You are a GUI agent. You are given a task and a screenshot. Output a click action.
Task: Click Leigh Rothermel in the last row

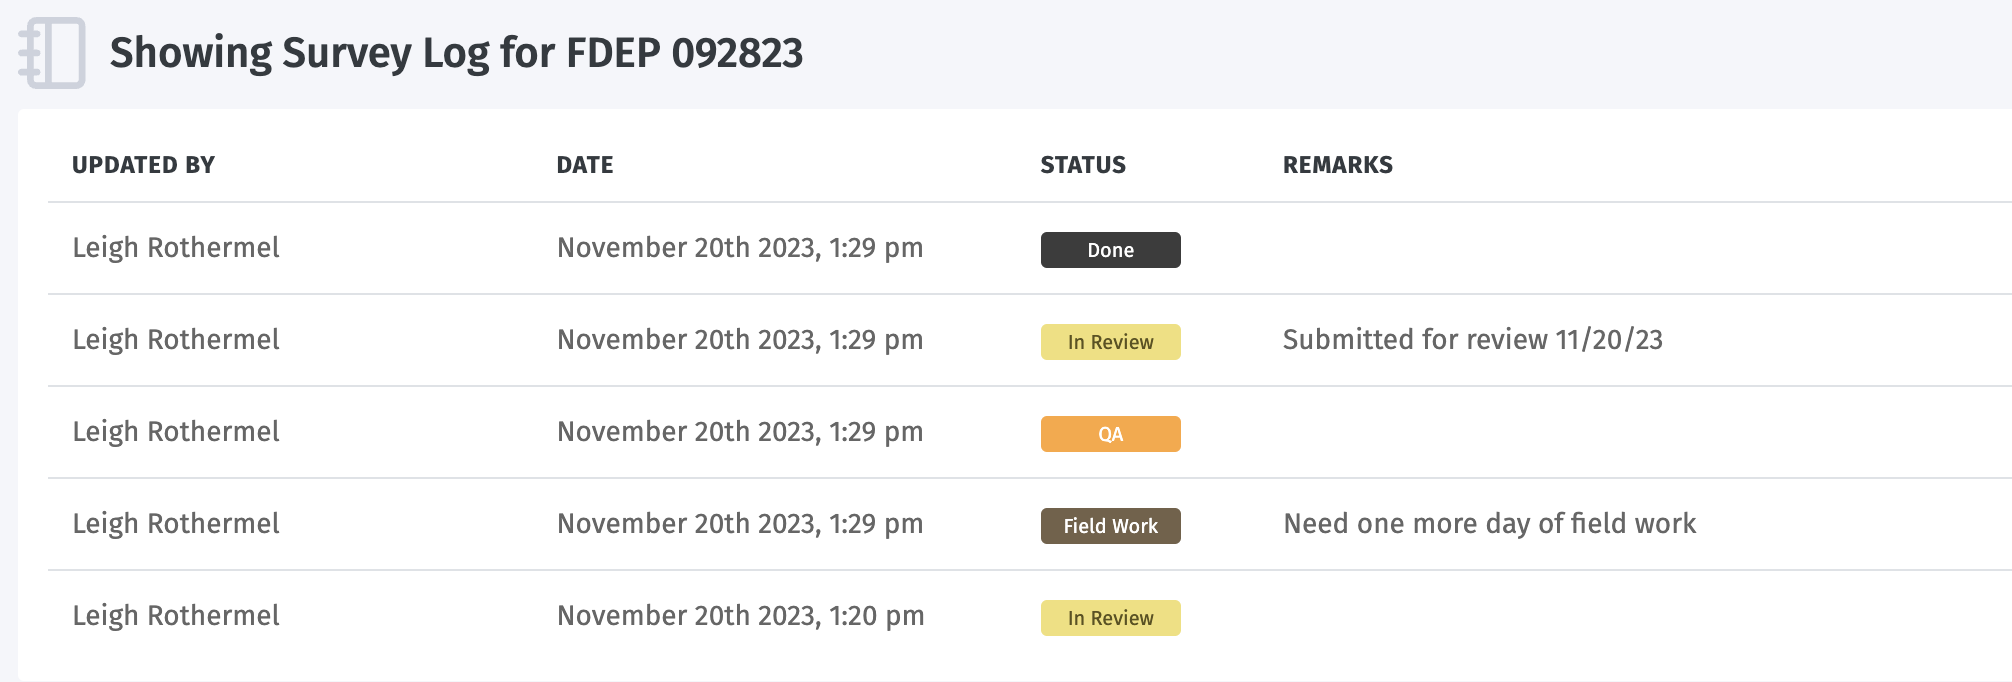(176, 616)
